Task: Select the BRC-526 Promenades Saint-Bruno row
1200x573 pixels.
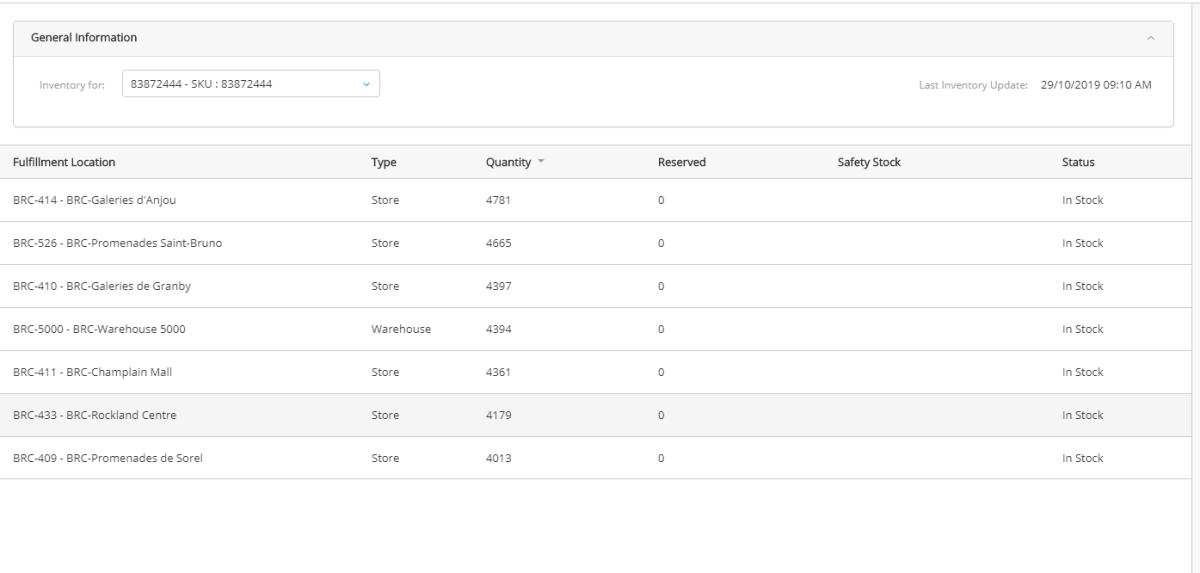Action: point(110,243)
